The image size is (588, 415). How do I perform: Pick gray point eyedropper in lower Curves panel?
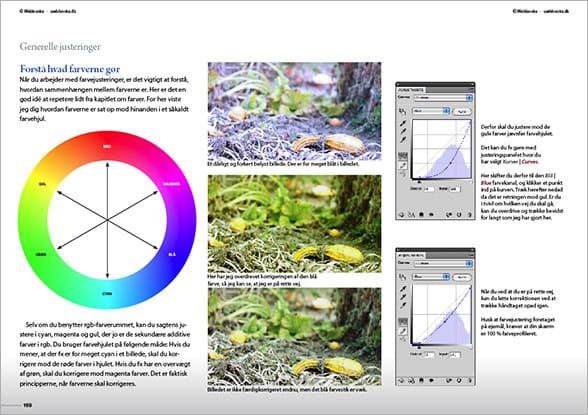point(403,297)
